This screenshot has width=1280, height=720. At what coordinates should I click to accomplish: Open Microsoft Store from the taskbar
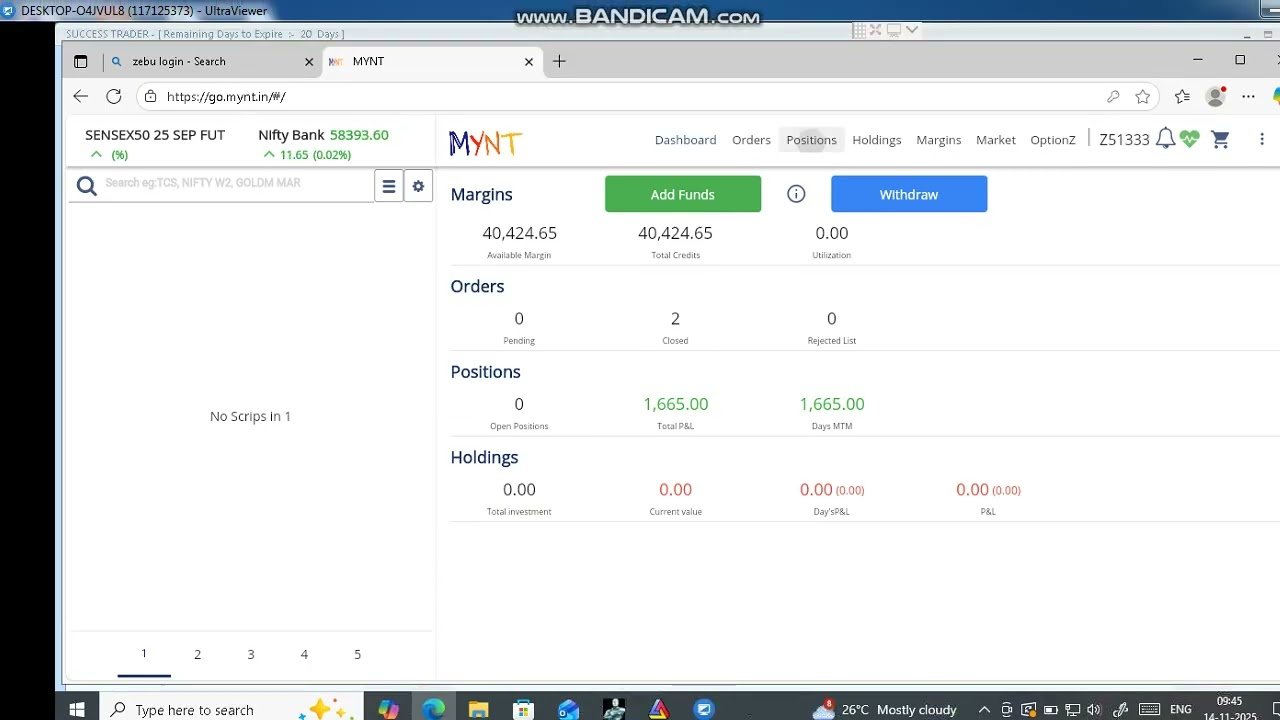point(523,709)
